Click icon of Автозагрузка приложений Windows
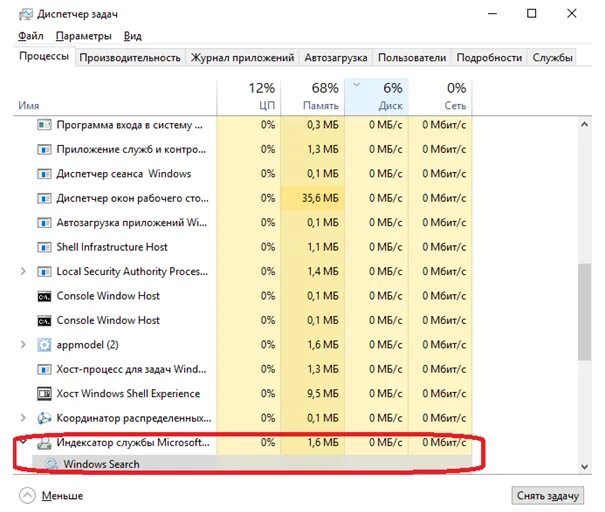 [x=44, y=223]
